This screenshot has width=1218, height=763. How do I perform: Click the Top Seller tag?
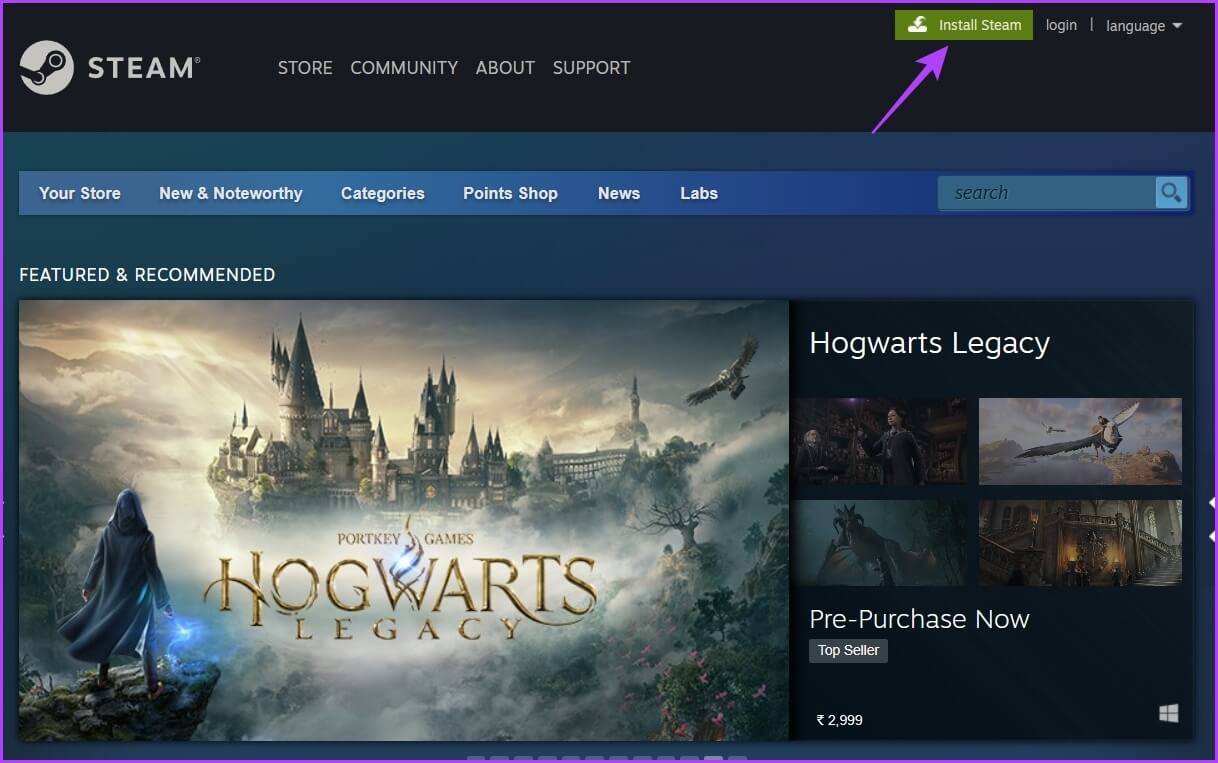pos(848,650)
